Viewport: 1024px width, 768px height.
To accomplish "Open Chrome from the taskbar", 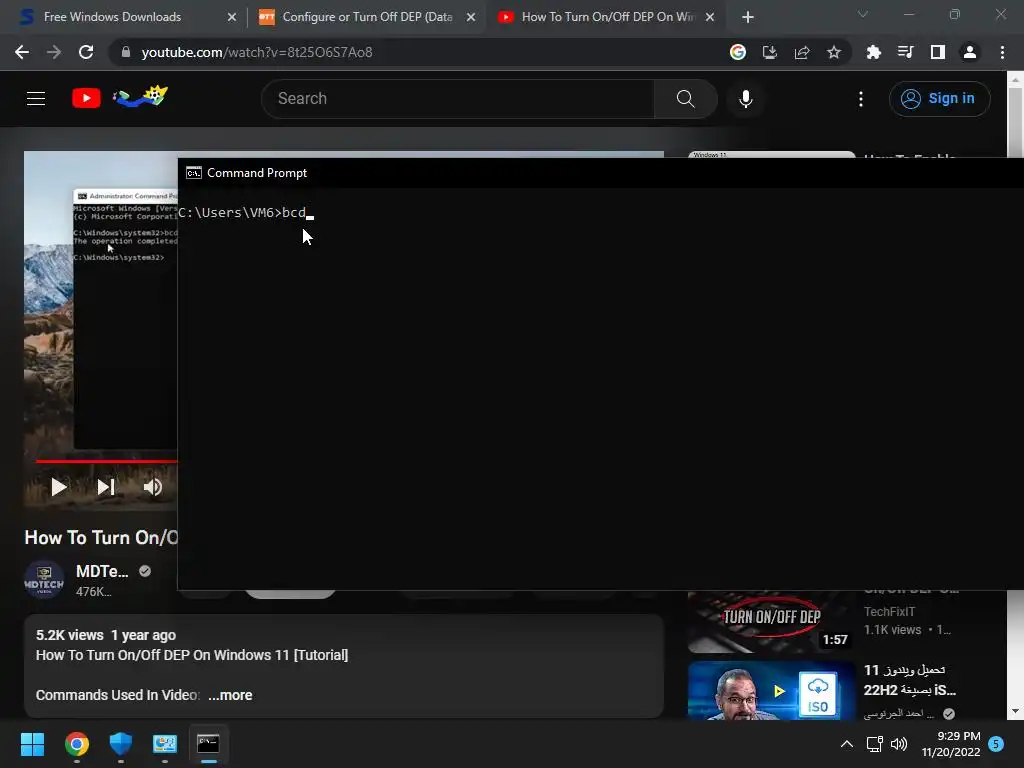I will click(x=76, y=744).
